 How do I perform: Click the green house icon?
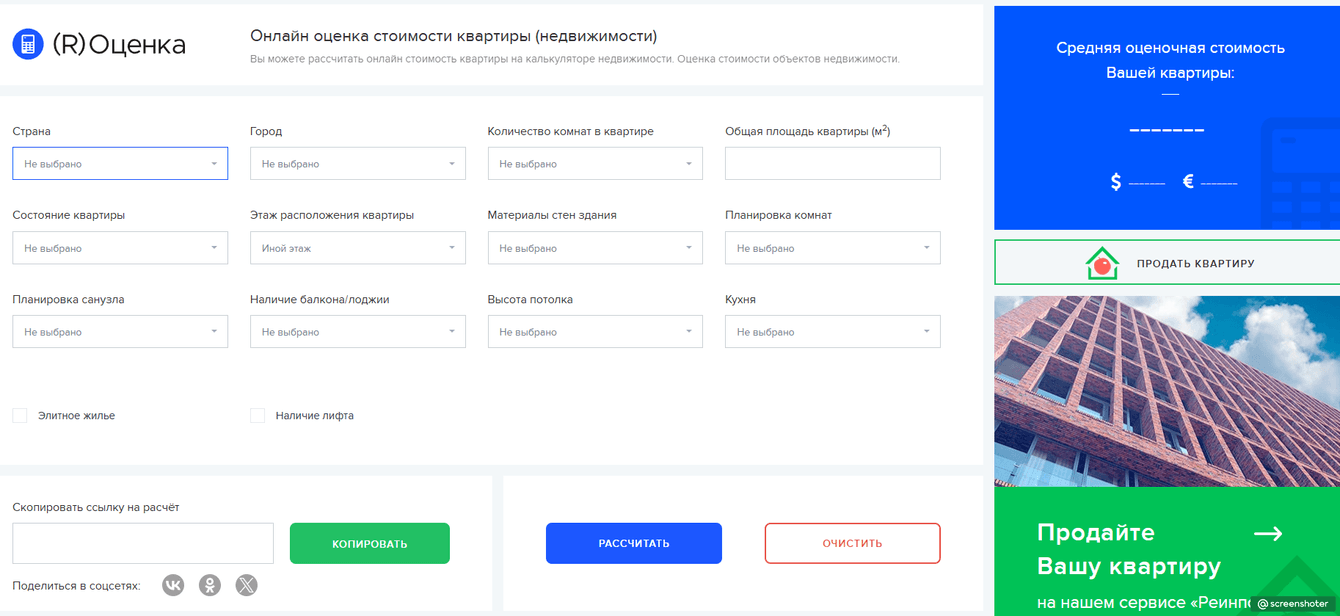tap(1102, 263)
